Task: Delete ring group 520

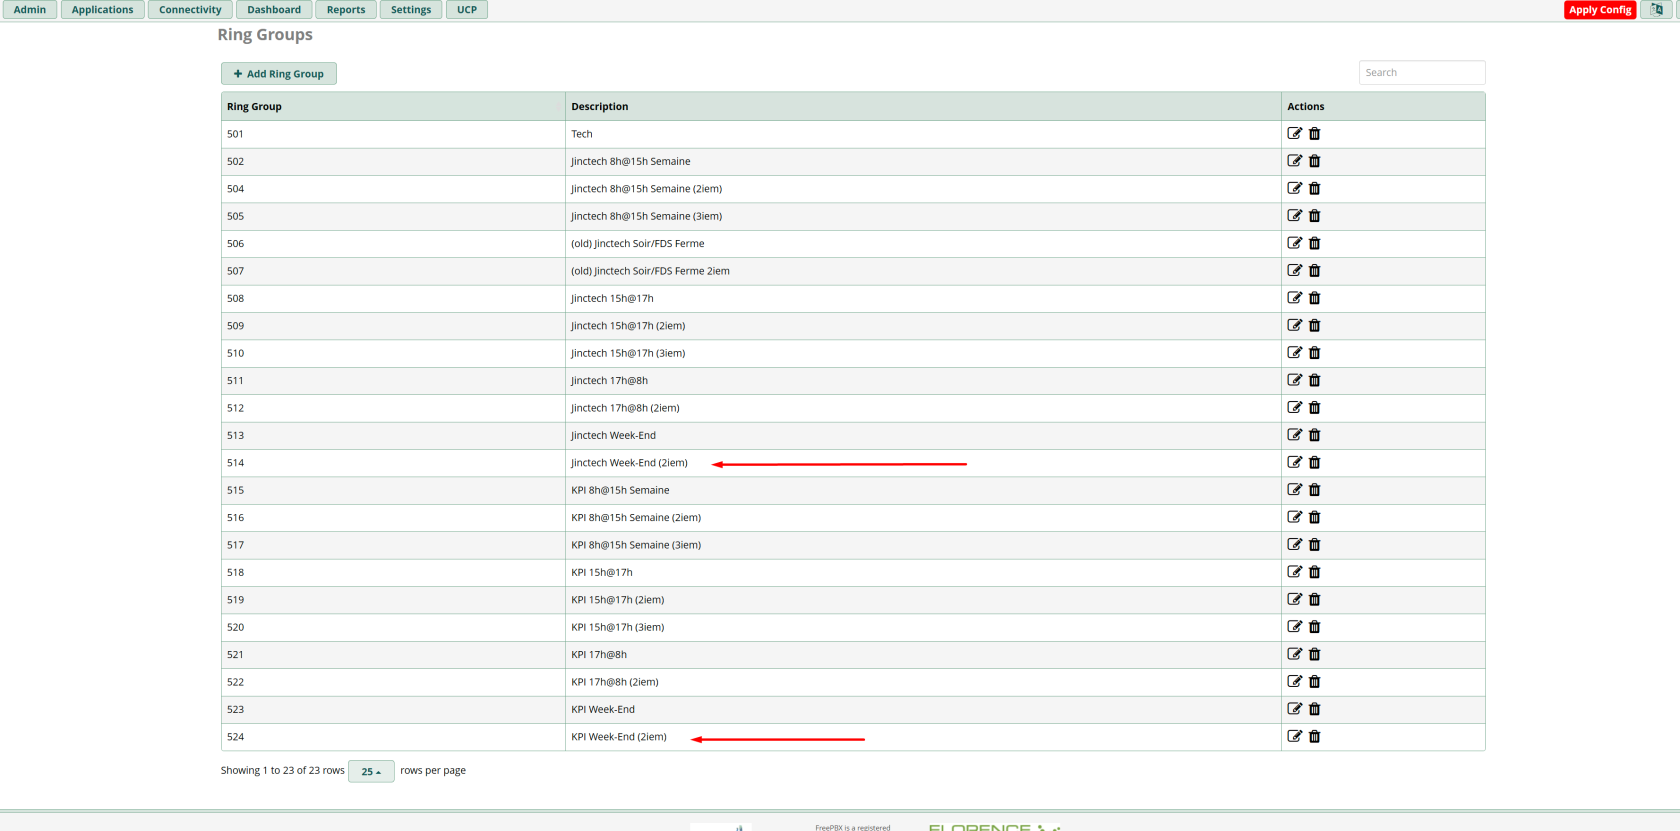Action: pos(1315,627)
